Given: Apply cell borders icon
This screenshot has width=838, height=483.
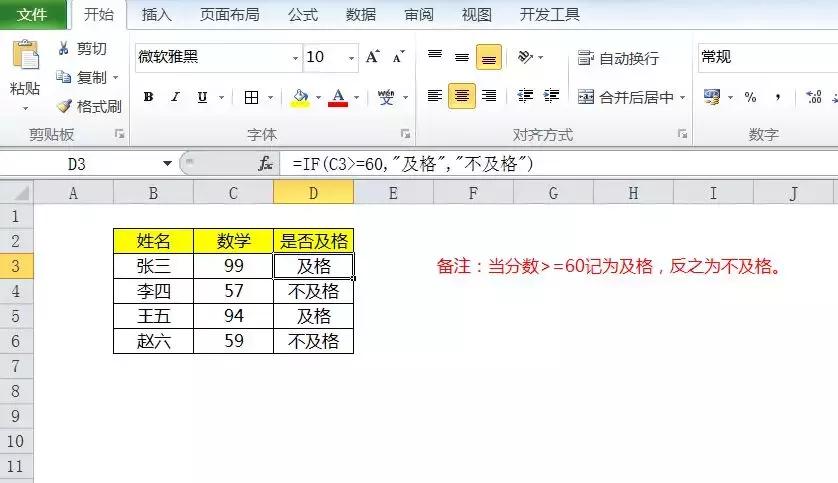Looking at the screenshot, I should pyautogui.click(x=251, y=97).
